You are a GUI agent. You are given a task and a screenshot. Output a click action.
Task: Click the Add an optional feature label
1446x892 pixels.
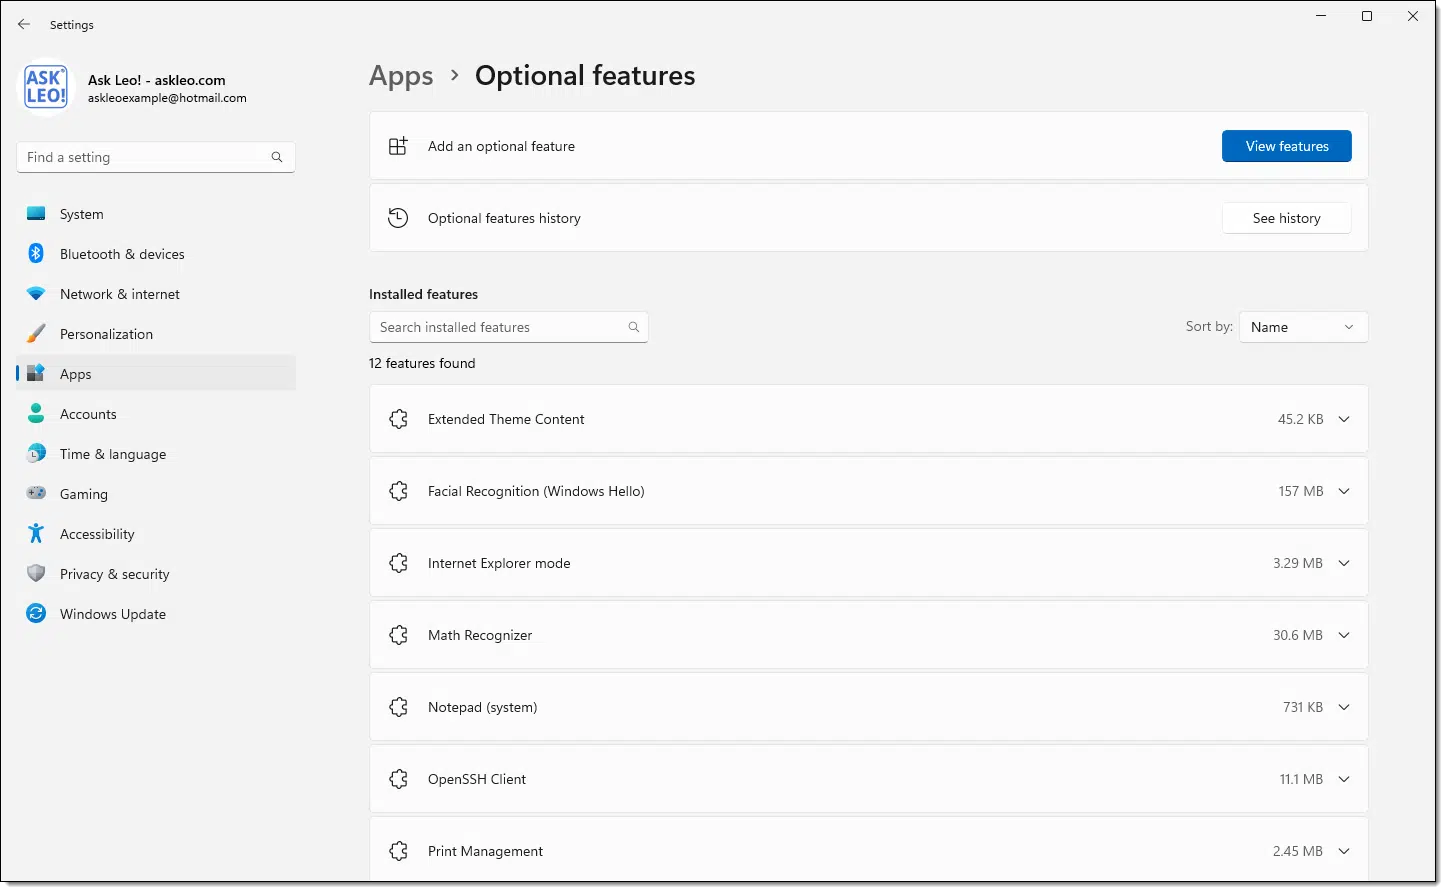[501, 146]
